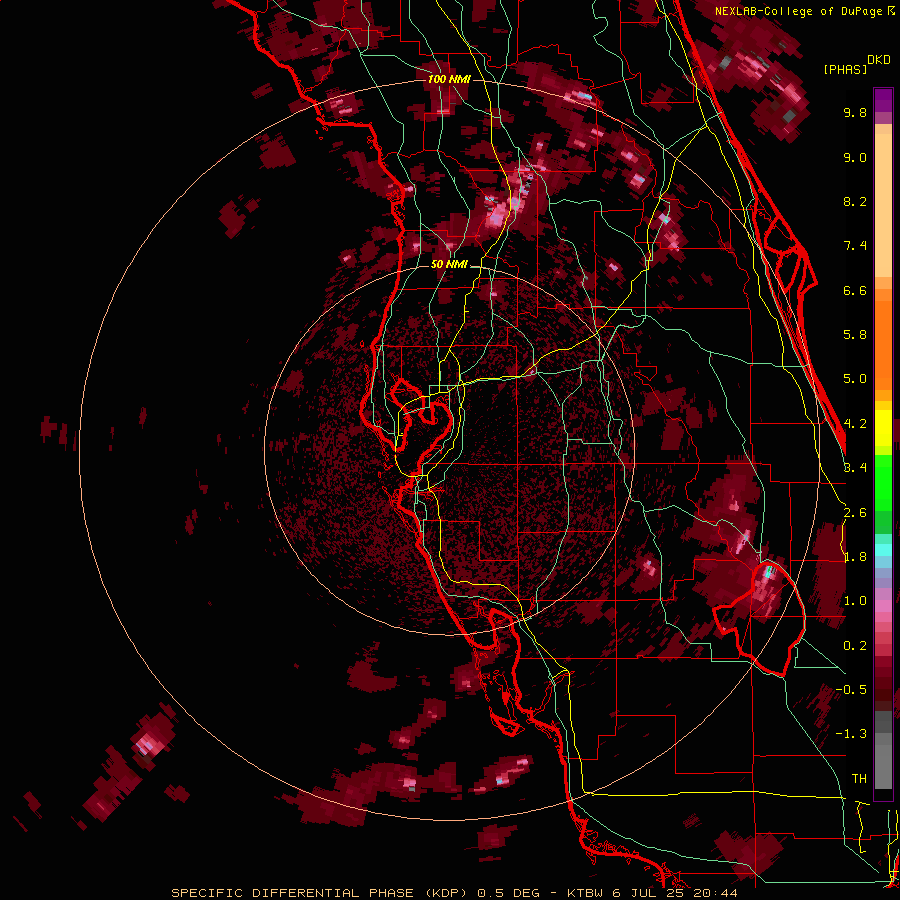Click the "50 NMI" range ring label
Viewport: 900px width, 900px height.
[449, 265]
